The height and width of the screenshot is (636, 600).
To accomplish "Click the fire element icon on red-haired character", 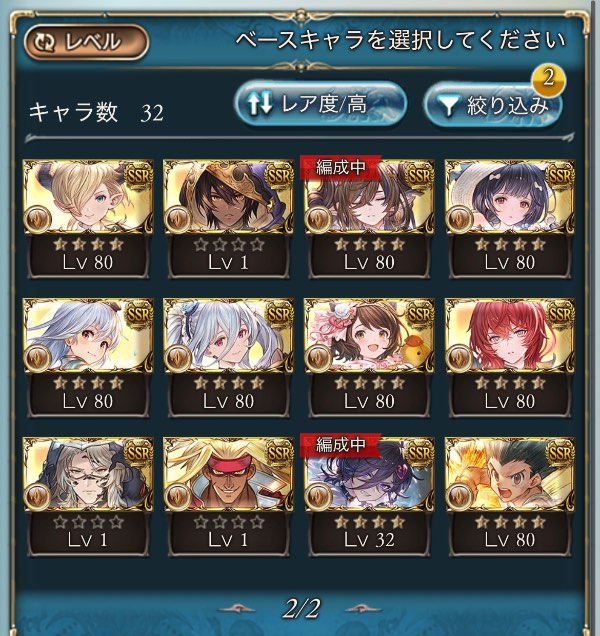I will coord(459,357).
